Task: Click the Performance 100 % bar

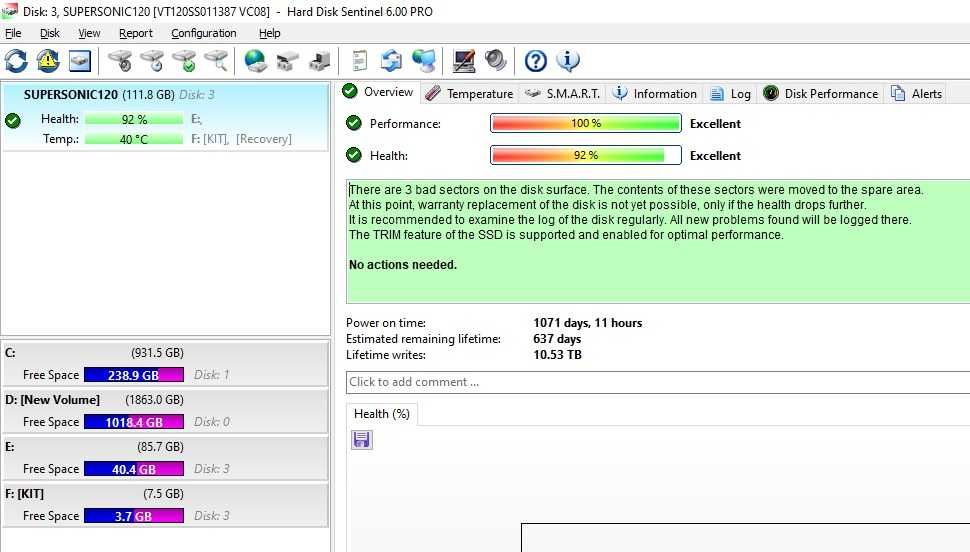Action: pos(586,123)
